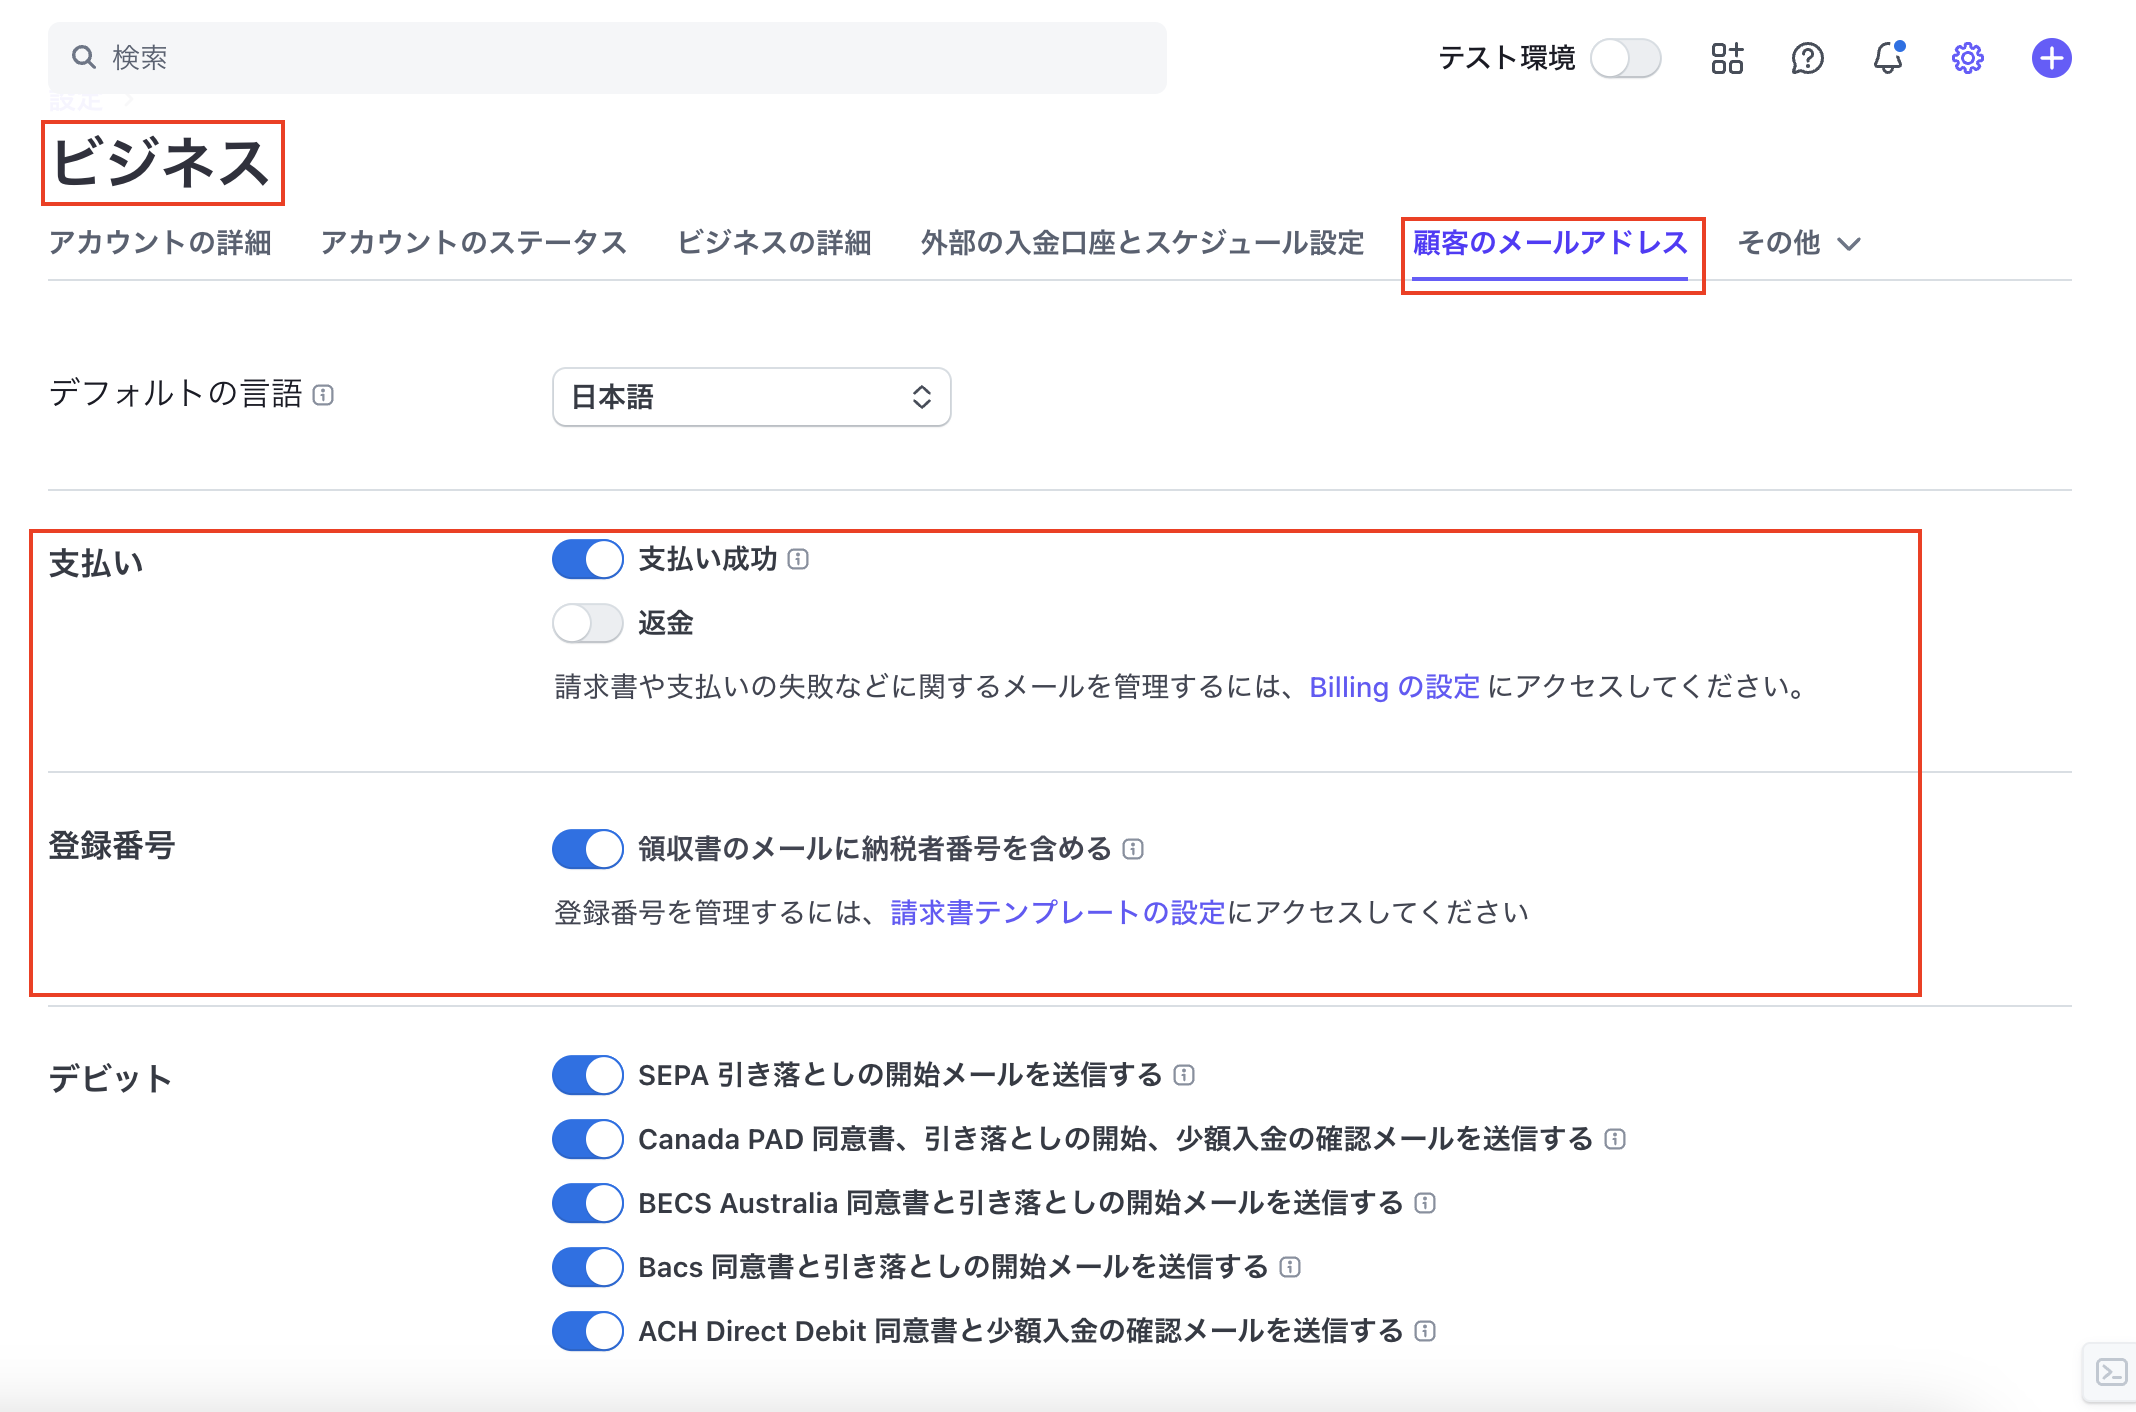Click the settings gear icon
Image resolution: width=2136 pixels, height=1412 pixels.
point(1967,58)
